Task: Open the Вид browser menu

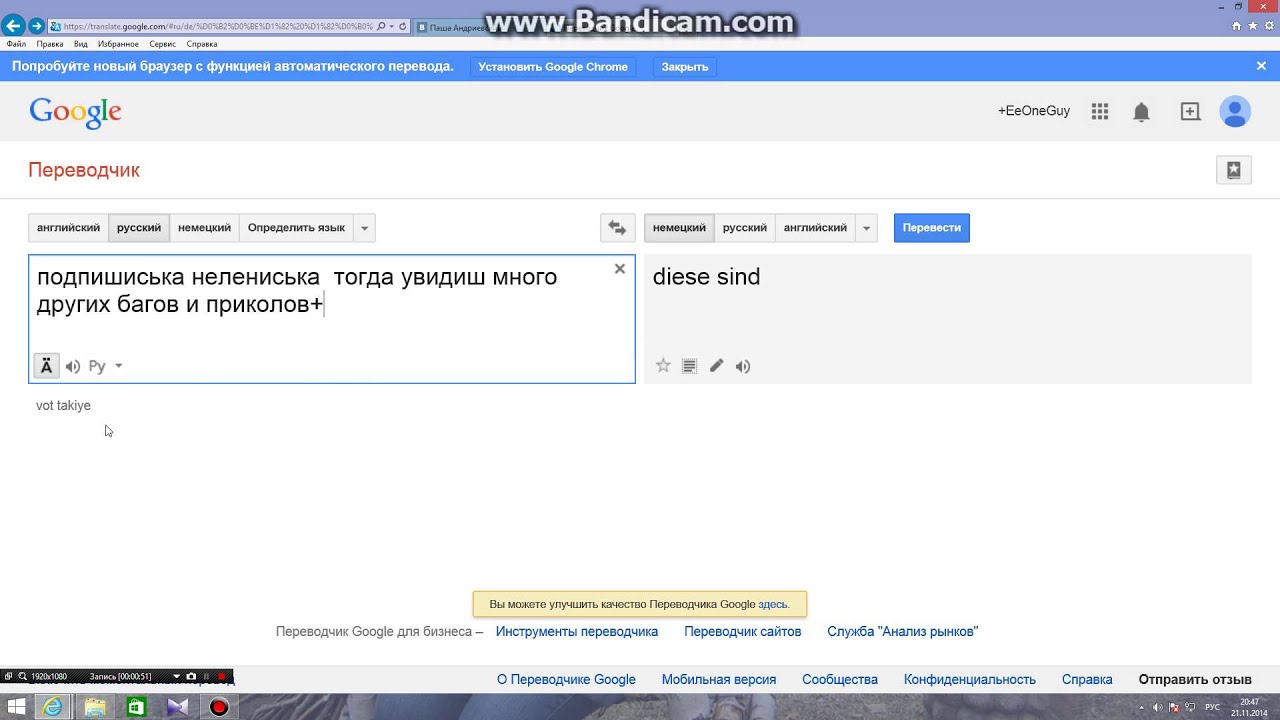Action: [81, 44]
